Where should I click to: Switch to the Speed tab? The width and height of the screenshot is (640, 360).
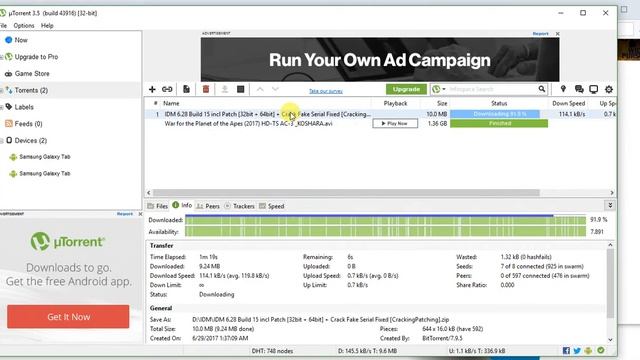click(x=272, y=206)
